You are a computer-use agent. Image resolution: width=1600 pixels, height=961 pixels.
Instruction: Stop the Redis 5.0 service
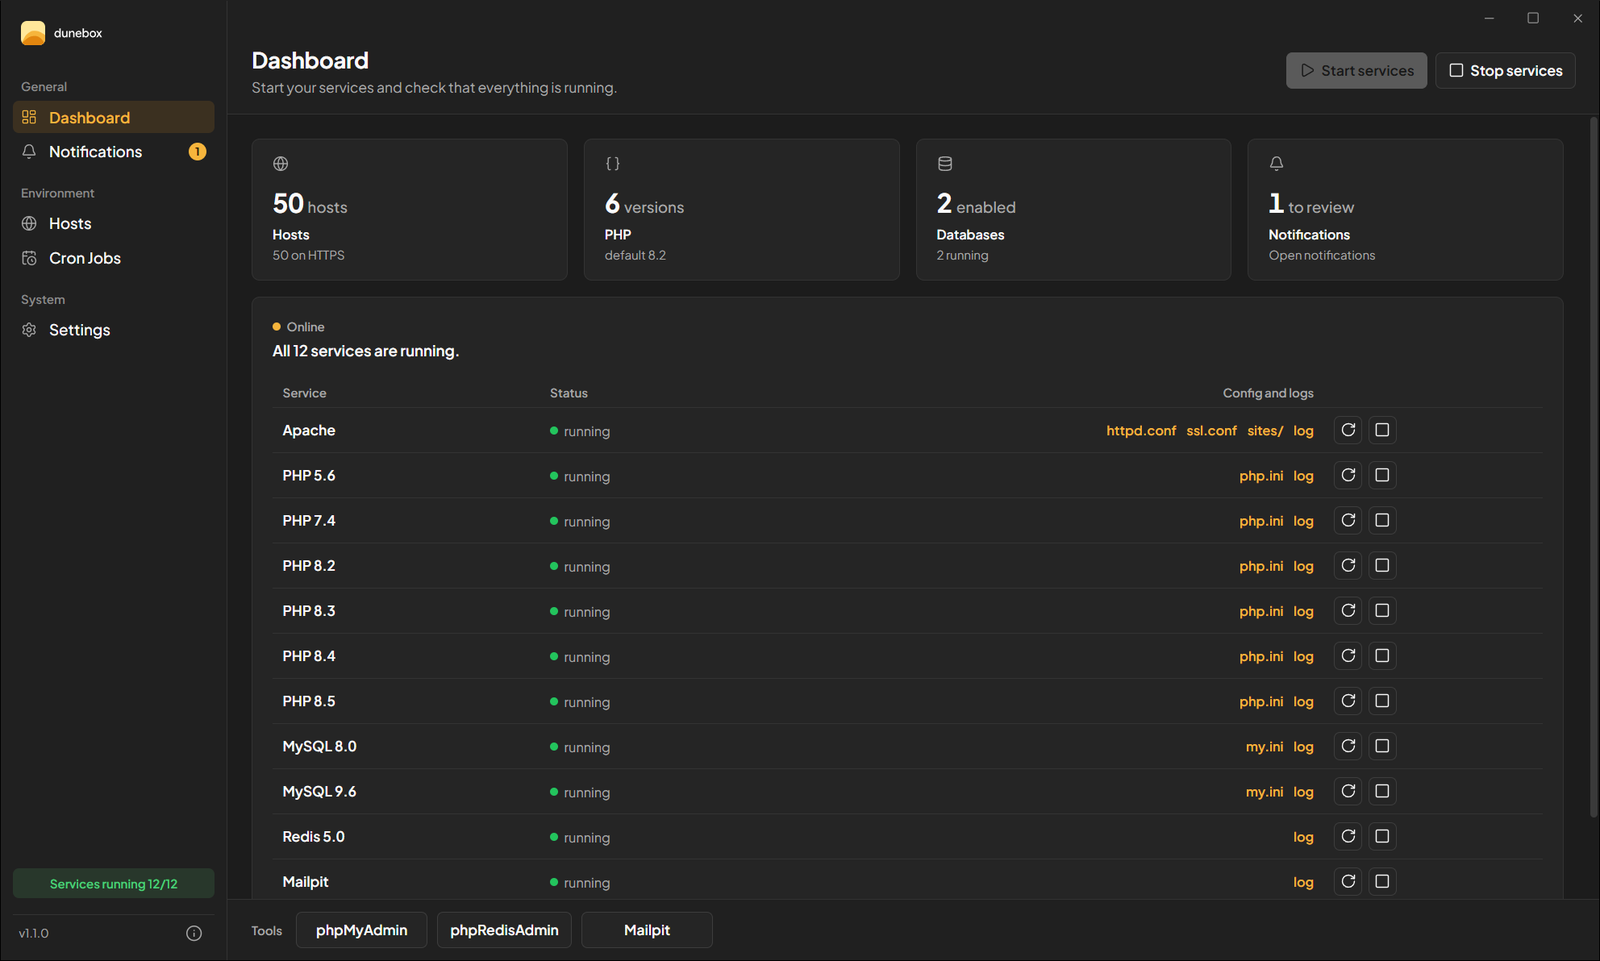(x=1382, y=836)
